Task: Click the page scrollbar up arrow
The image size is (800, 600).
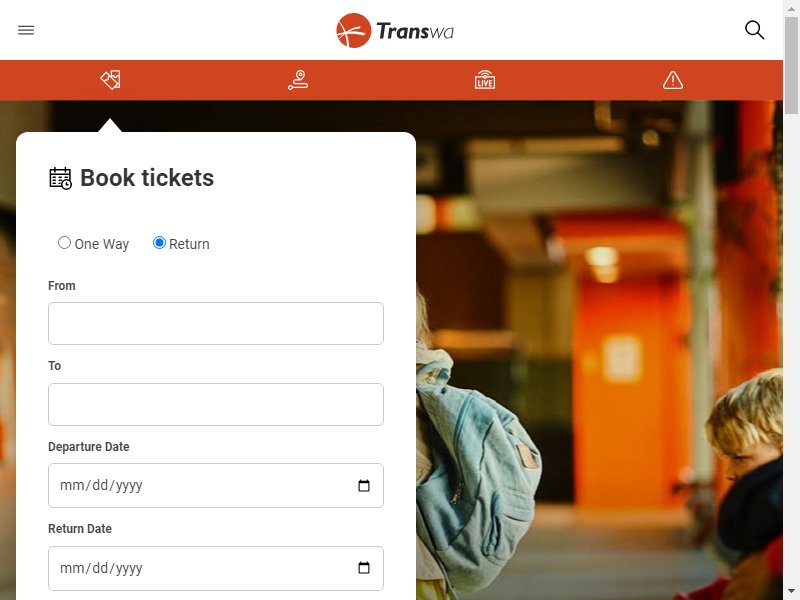Action: tap(791, 7)
